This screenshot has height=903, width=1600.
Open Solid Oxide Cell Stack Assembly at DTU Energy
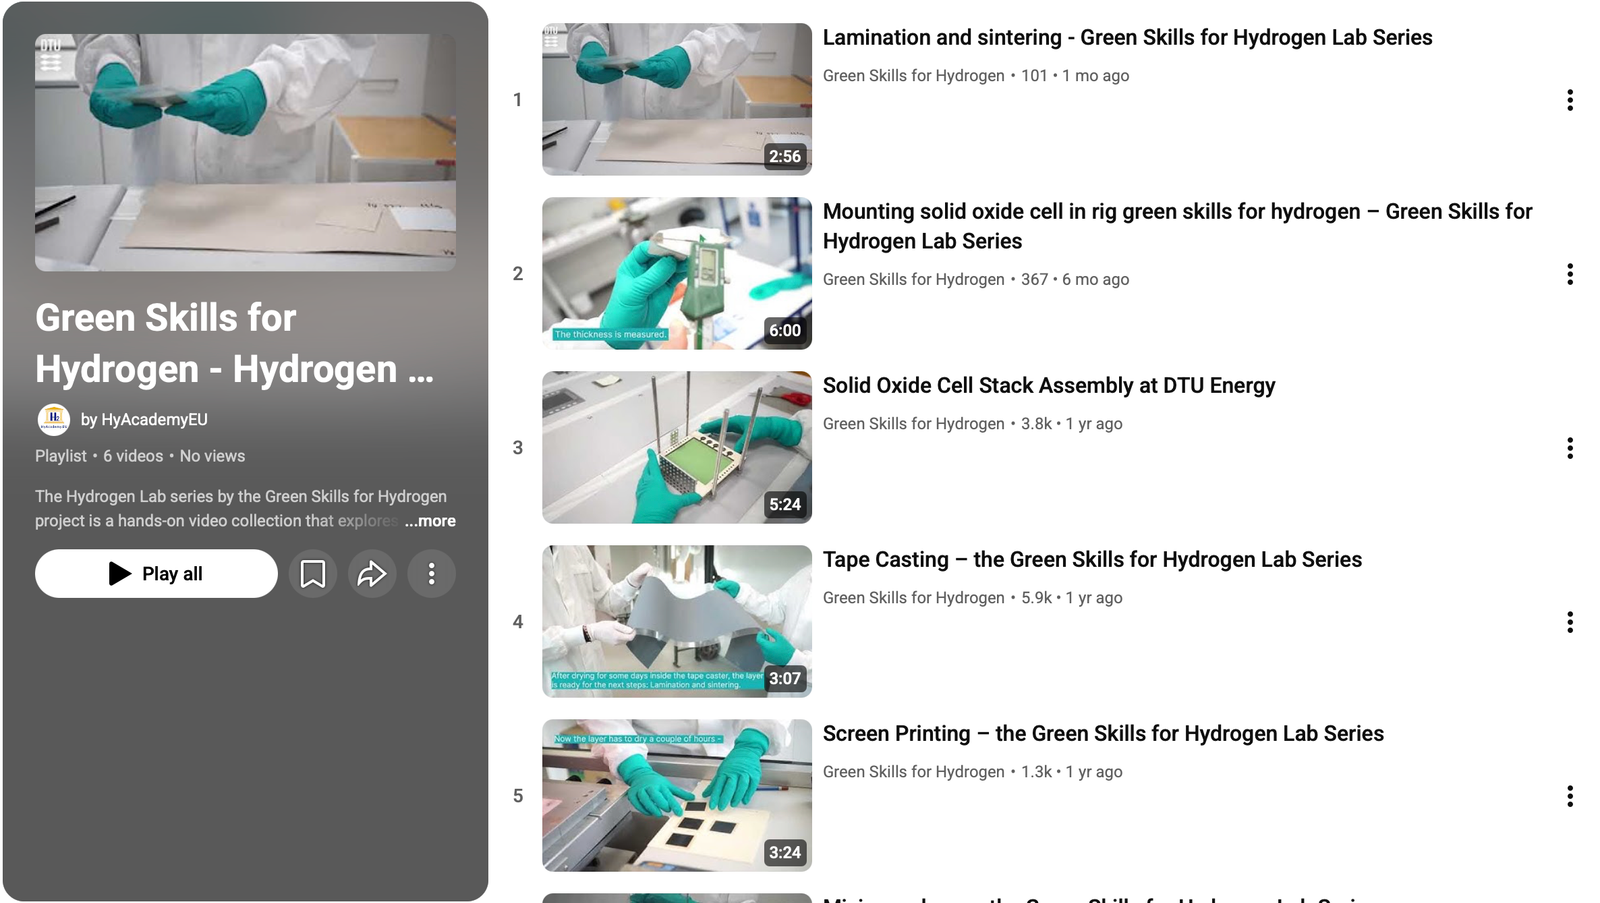point(1049,386)
